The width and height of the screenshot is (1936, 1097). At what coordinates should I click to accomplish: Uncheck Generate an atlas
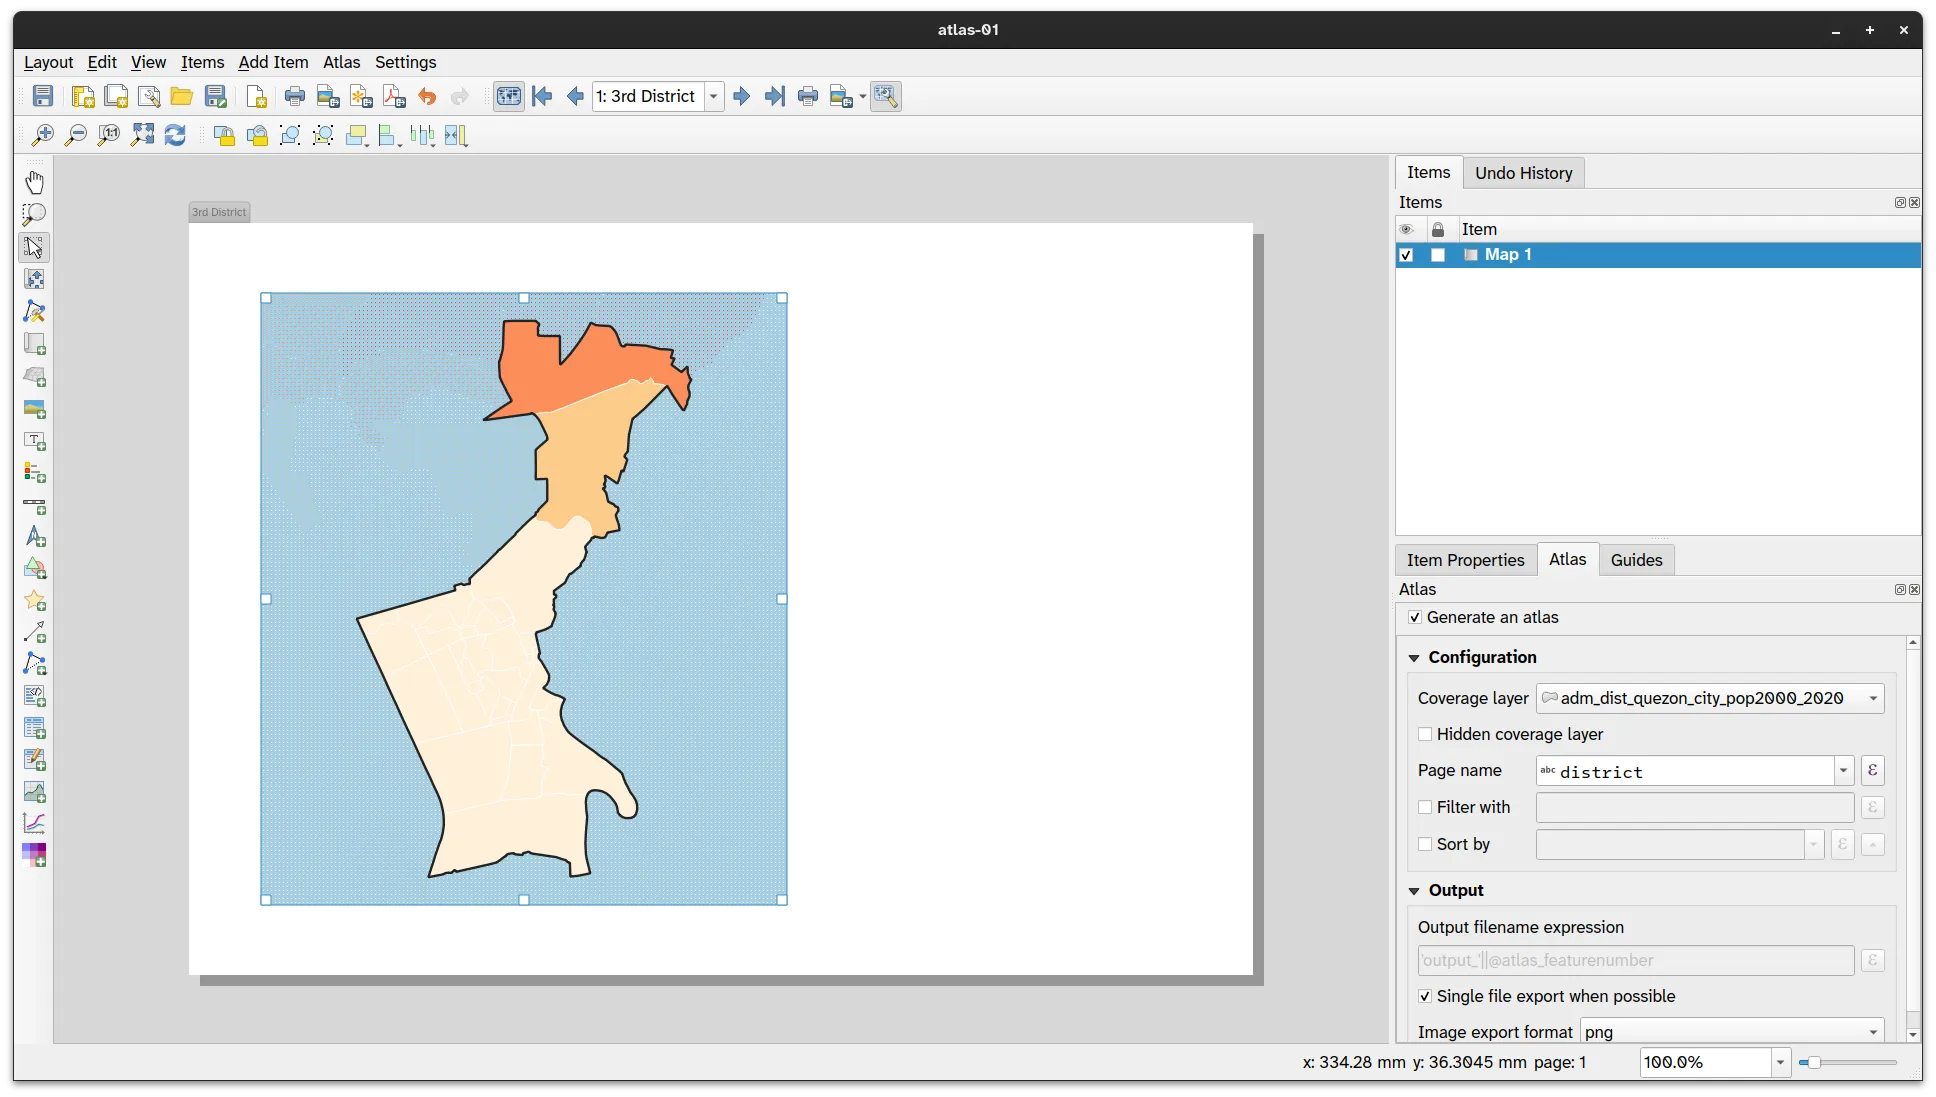click(1415, 618)
